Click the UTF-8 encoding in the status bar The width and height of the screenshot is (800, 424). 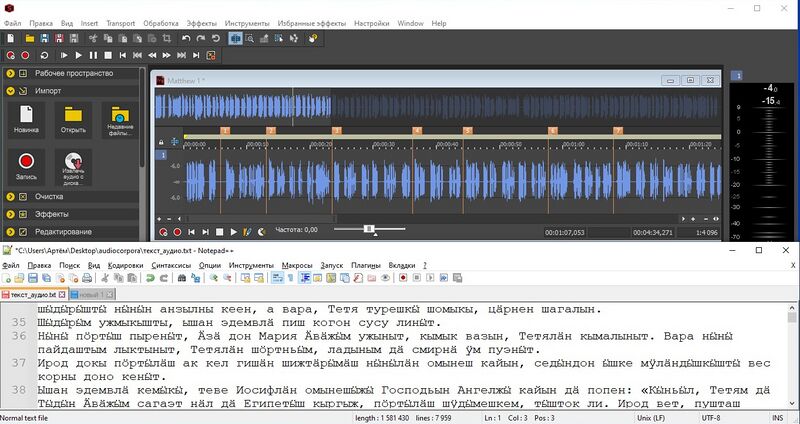click(711, 418)
